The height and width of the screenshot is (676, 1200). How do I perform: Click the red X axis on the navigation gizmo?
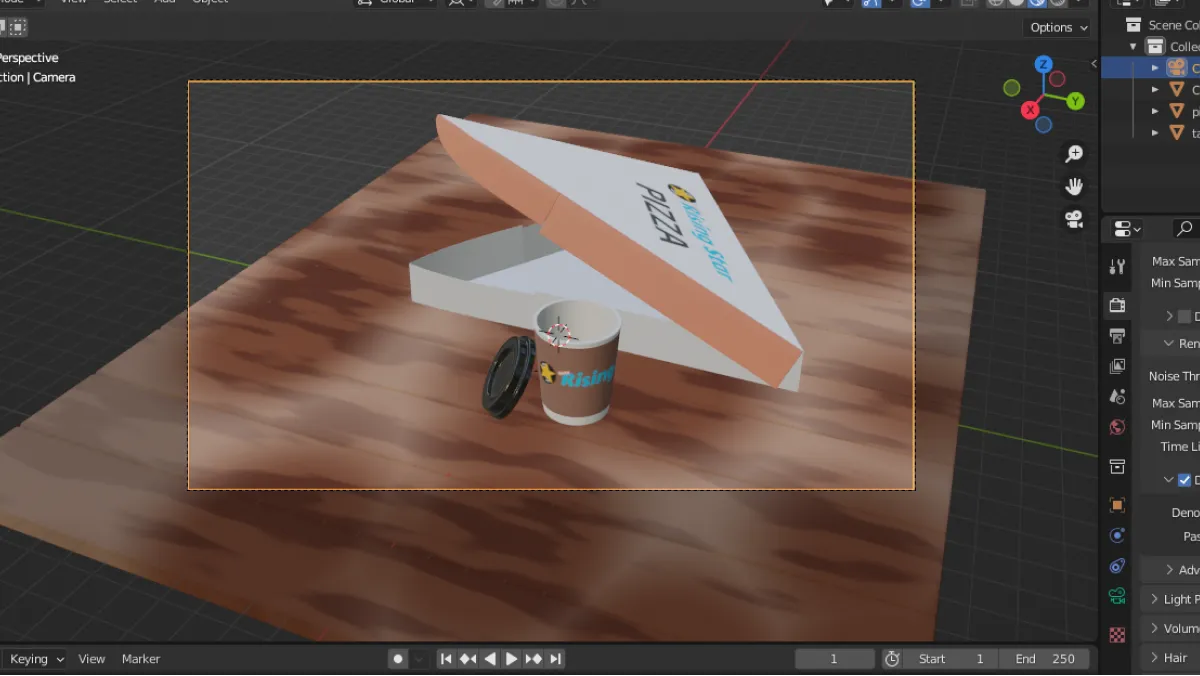click(1030, 110)
